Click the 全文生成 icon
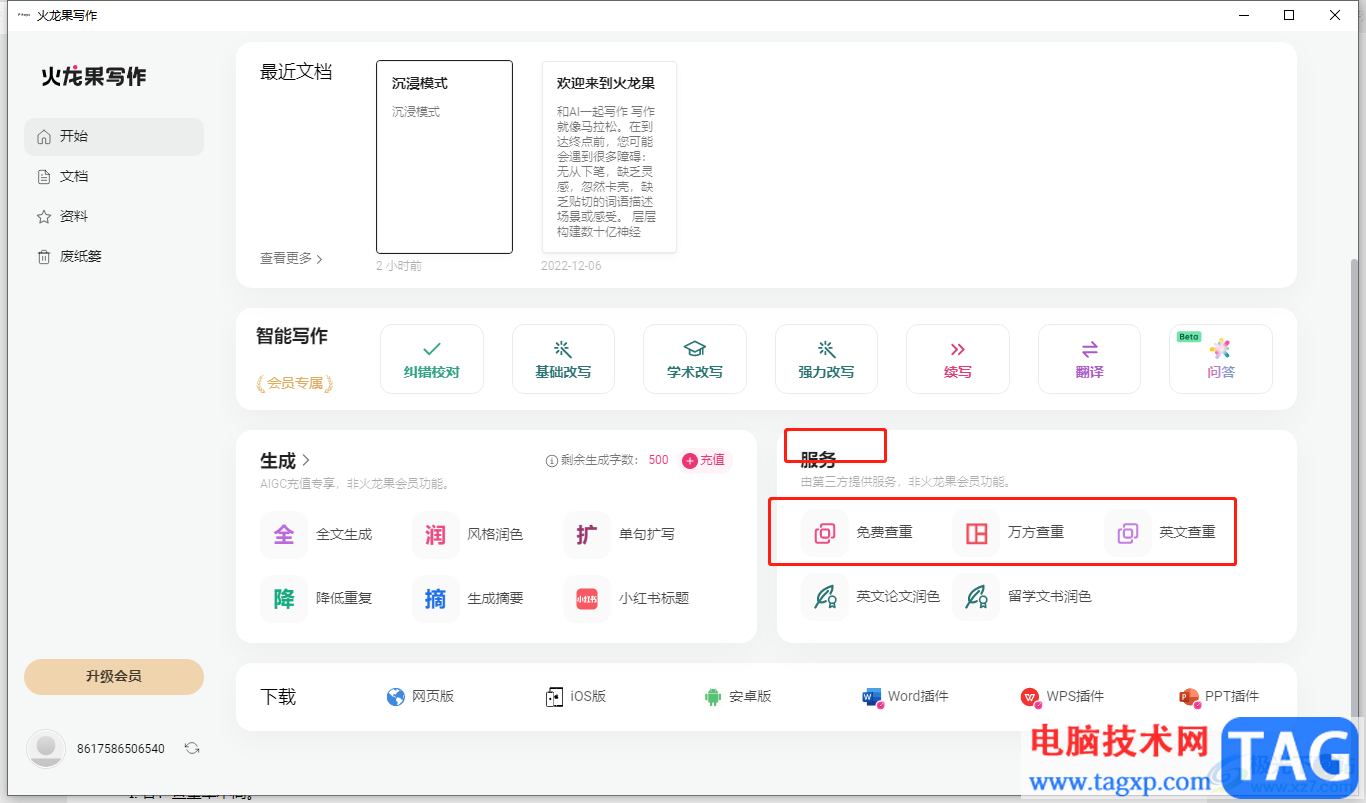1366x803 pixels. pos(284,535)
